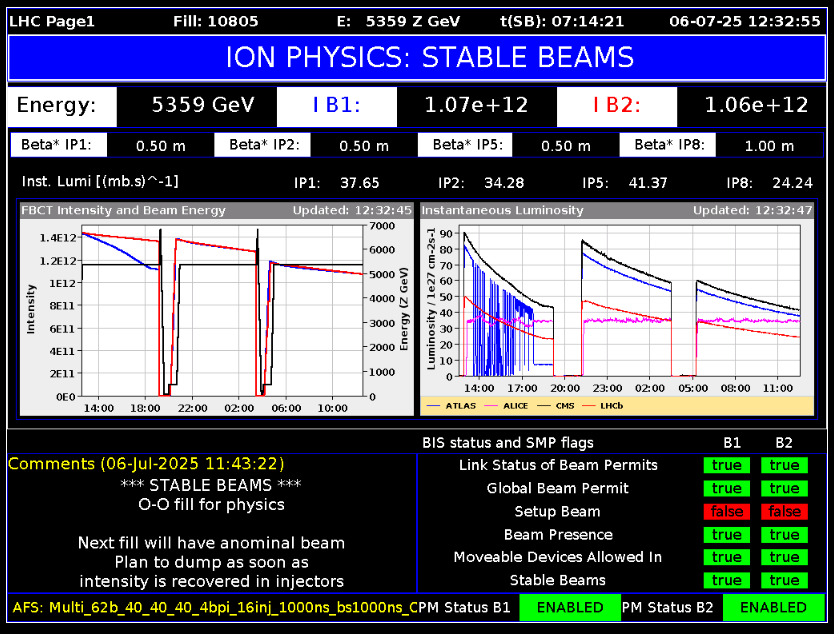The width and height of the screenshot is (834, 634).
Task: Click the Instantaneous Luminosity chart header
Action: [x=502, y=210]
